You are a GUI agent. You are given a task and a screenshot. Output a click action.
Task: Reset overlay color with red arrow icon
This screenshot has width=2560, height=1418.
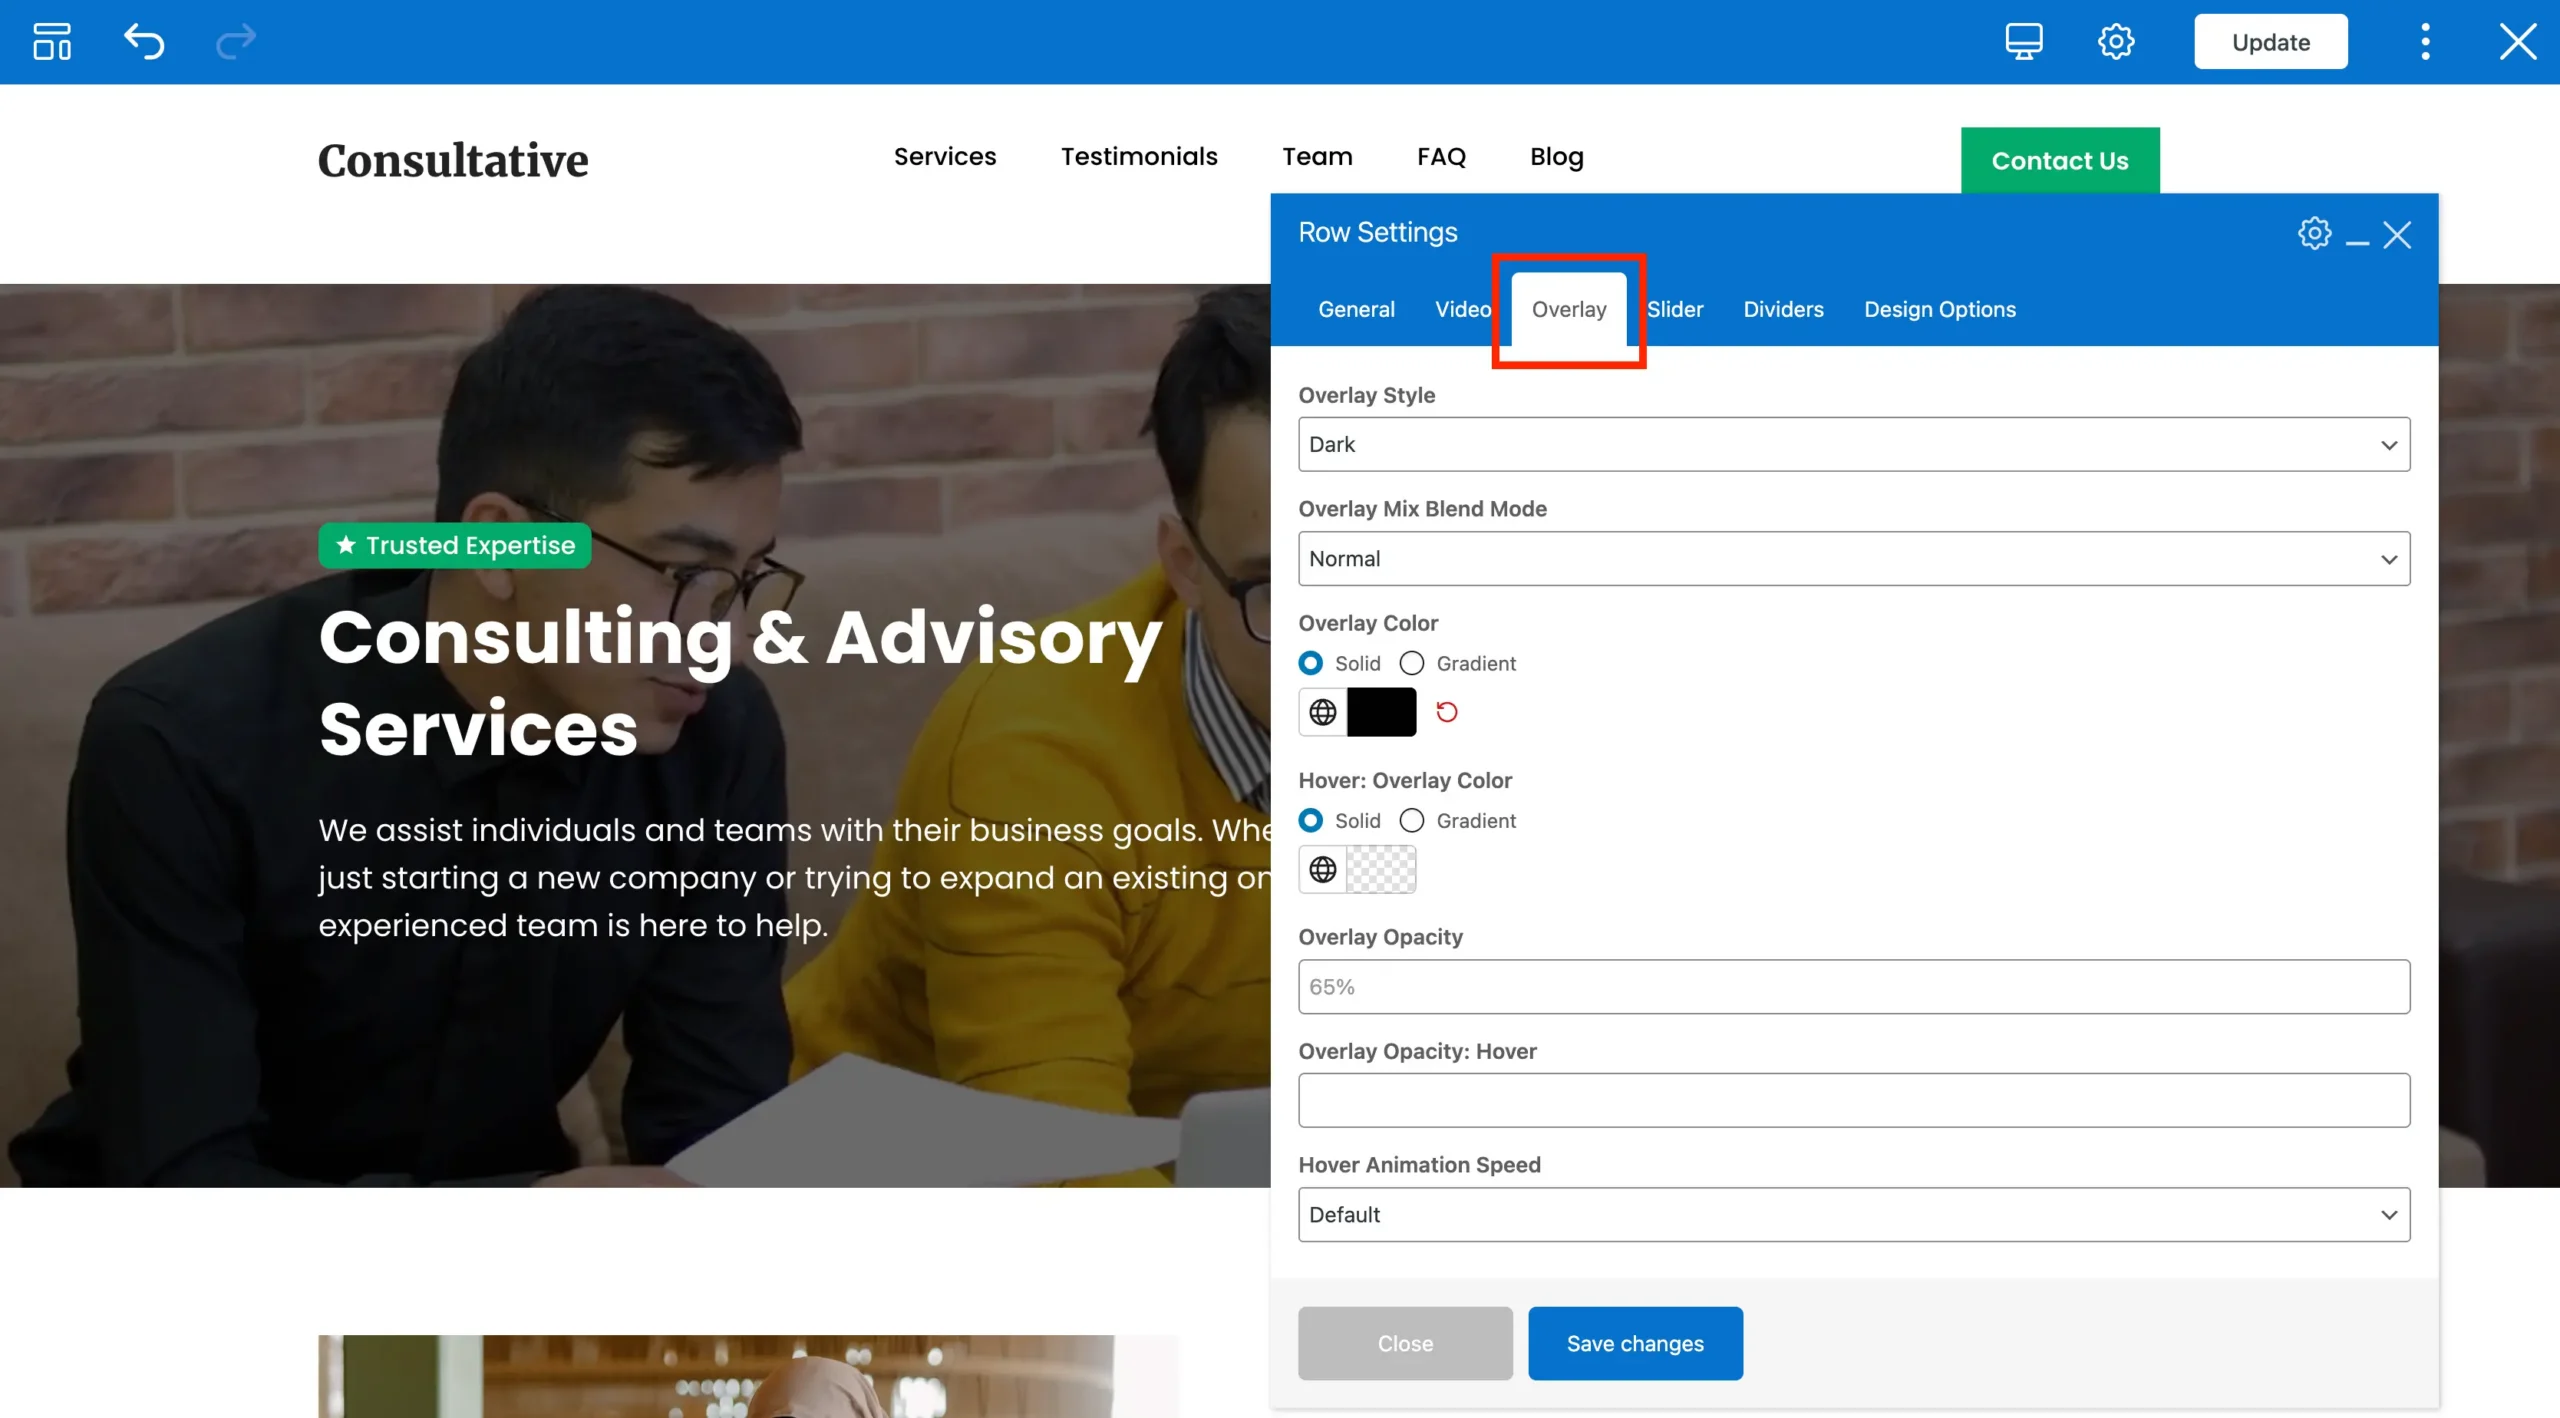[x=1446, y=712]
